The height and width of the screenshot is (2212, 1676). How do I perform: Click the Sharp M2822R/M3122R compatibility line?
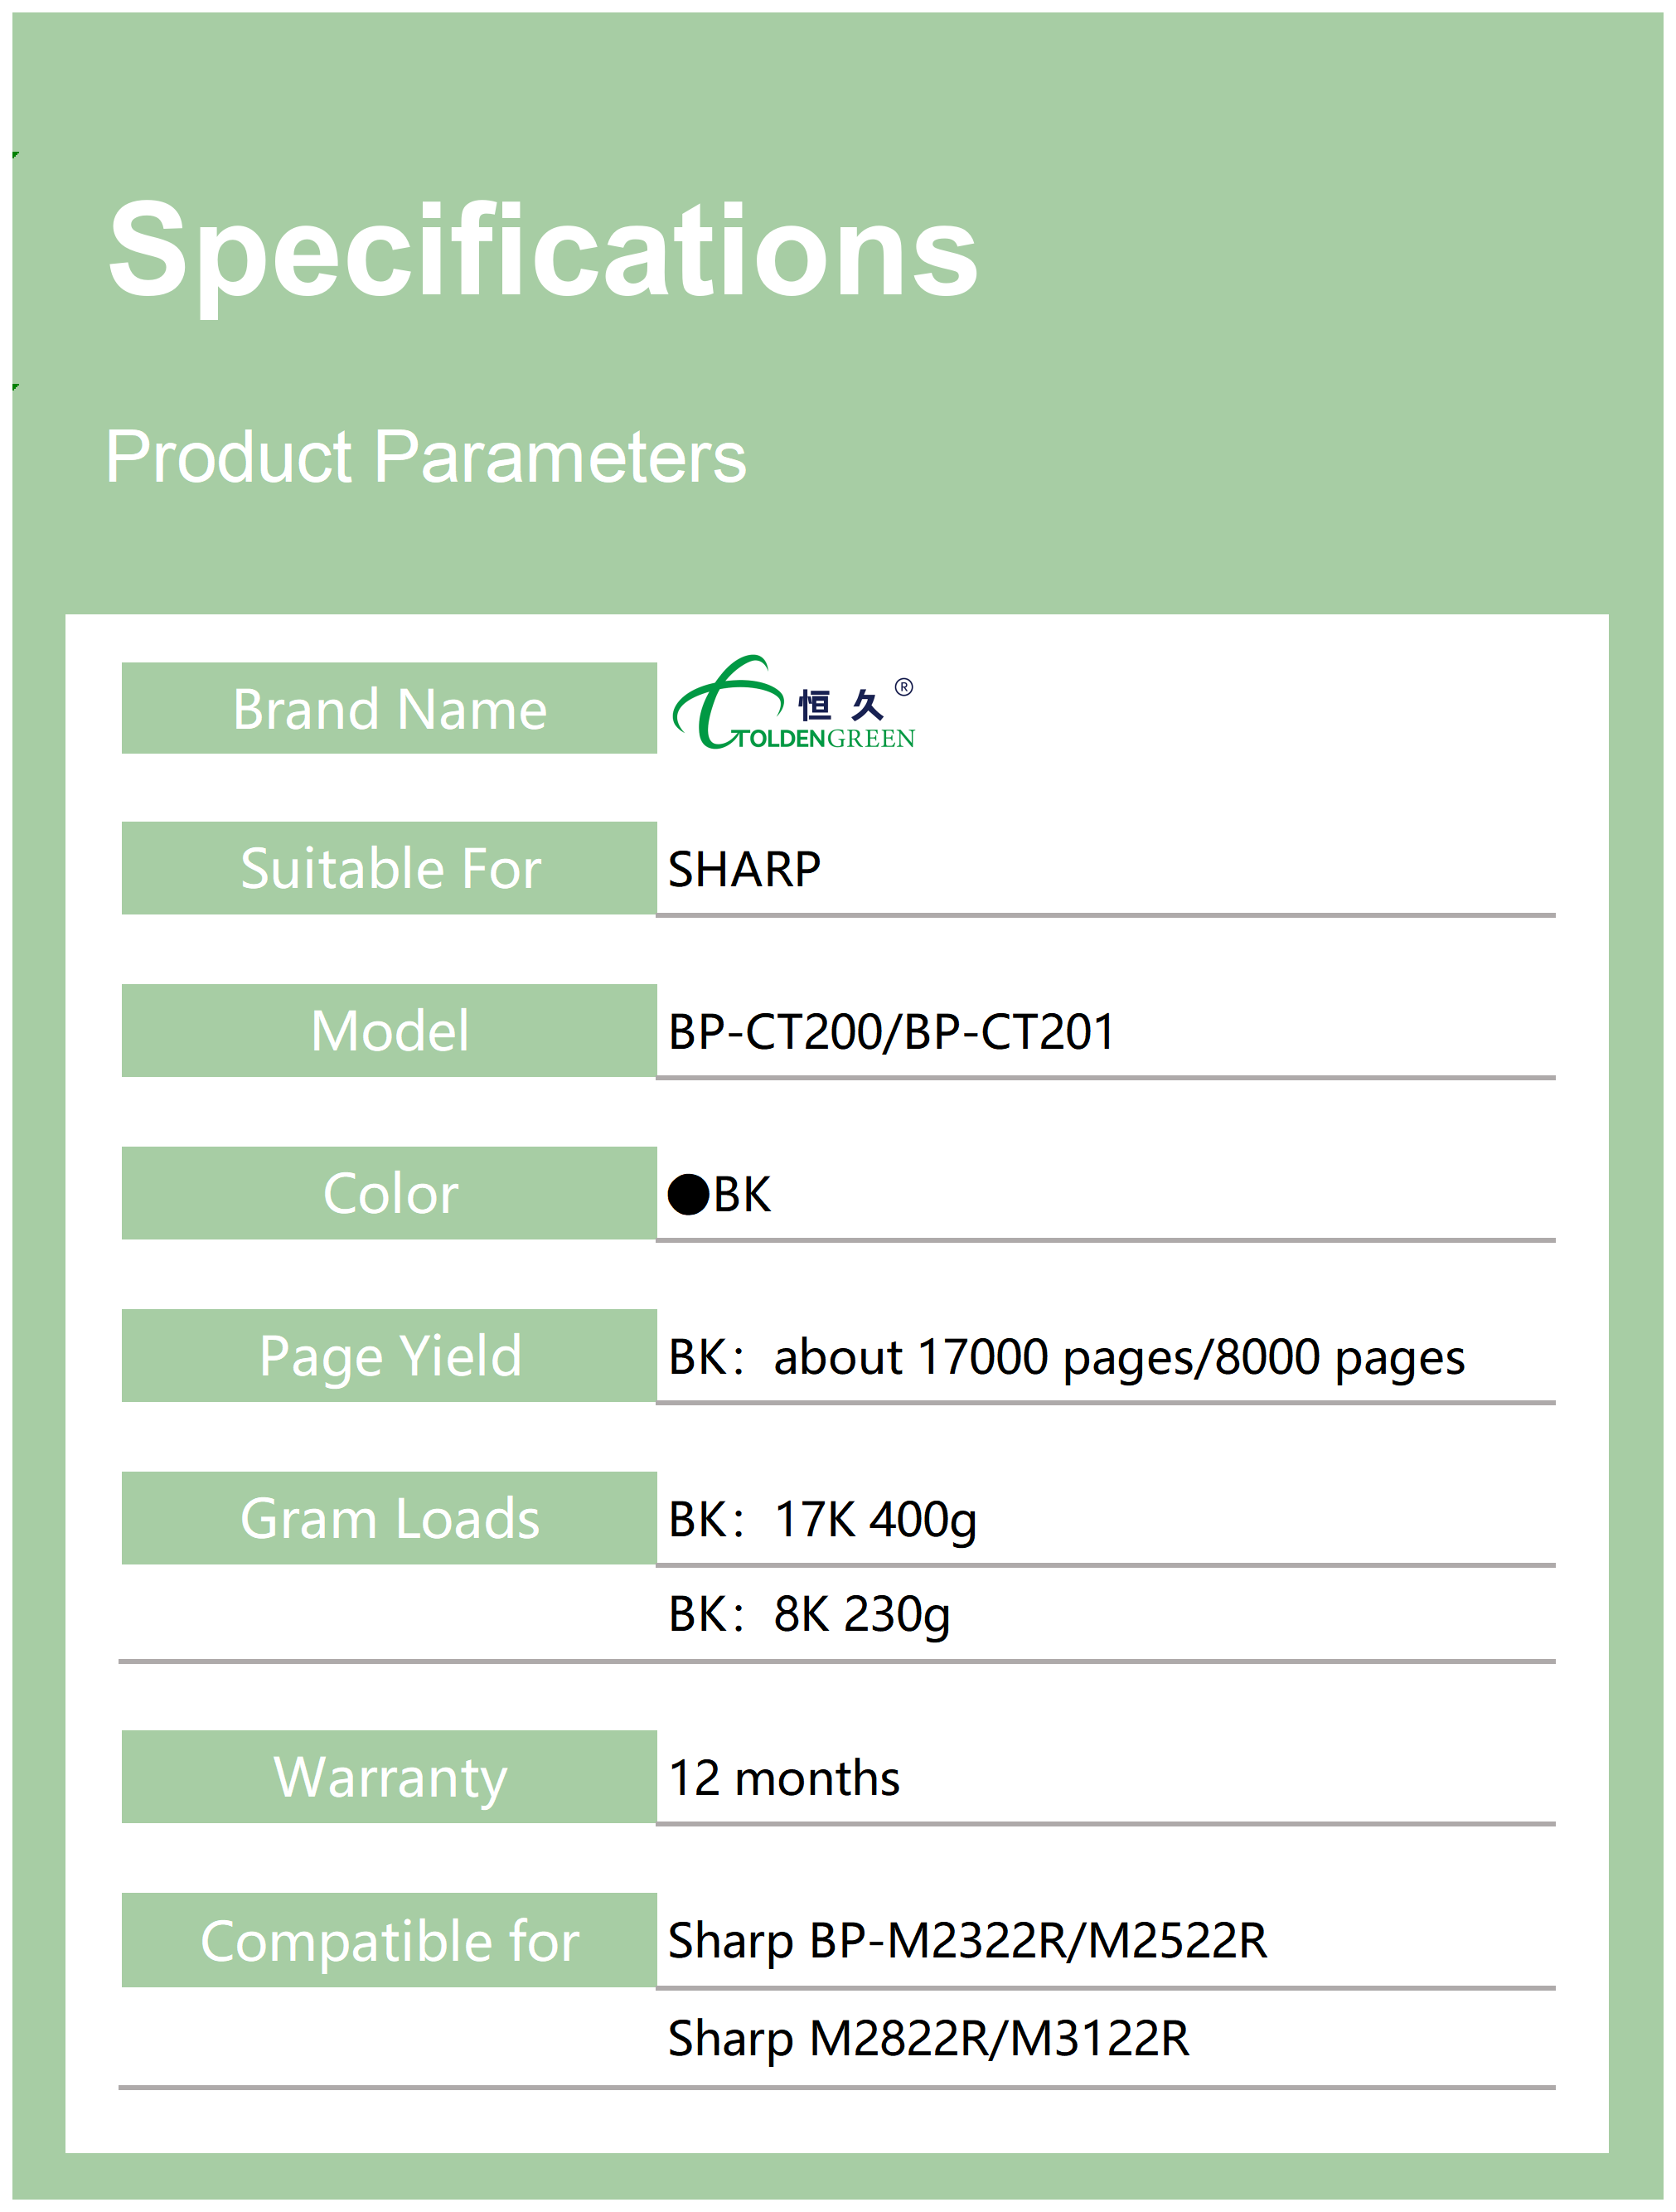(928, 2038)
